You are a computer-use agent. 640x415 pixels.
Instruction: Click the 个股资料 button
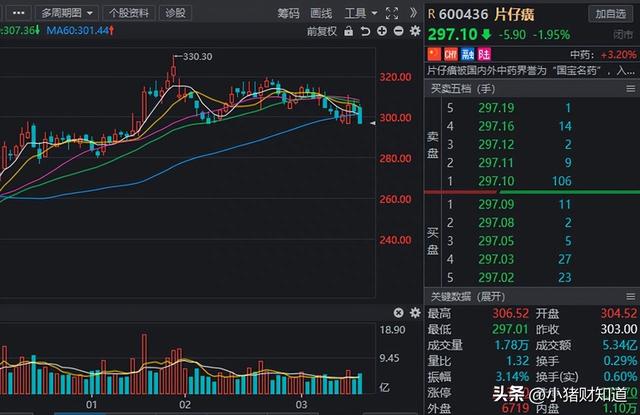129,13
